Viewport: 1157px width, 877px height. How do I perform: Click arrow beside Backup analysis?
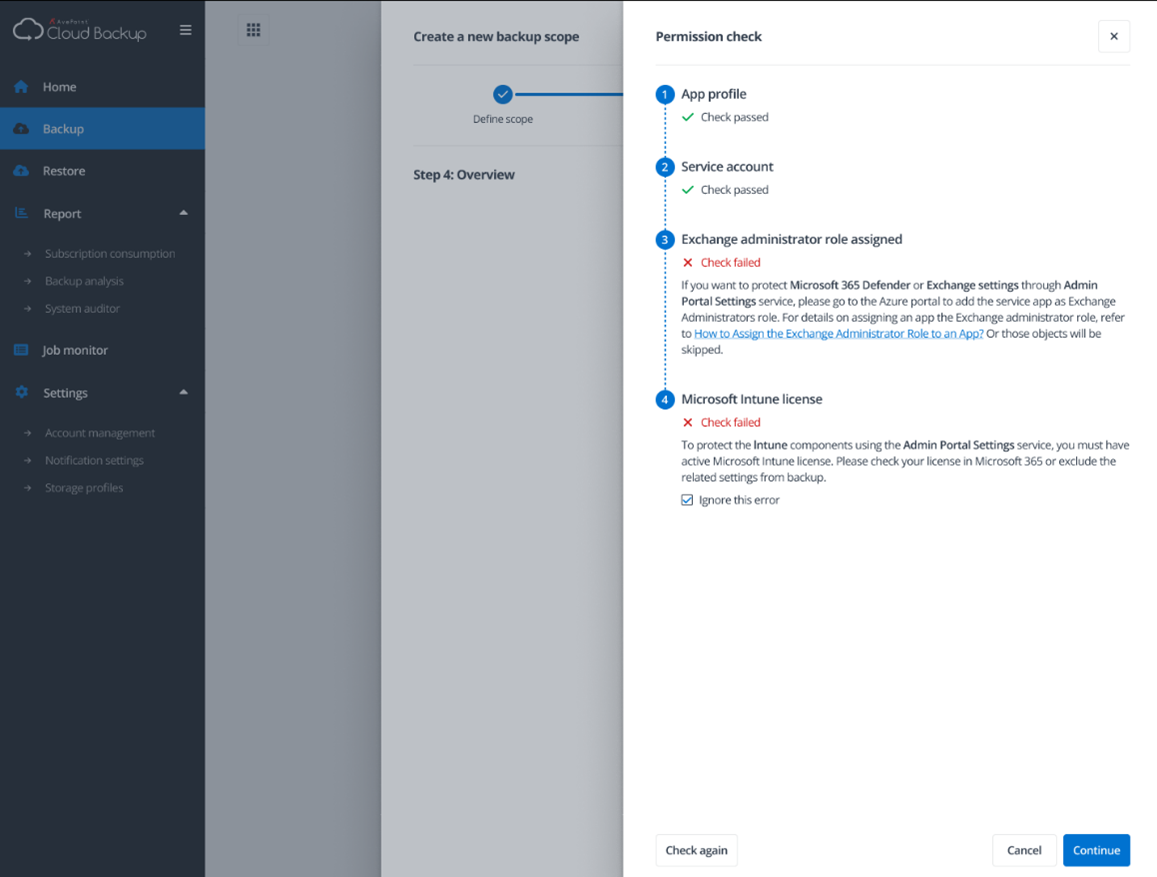(27, 281)
